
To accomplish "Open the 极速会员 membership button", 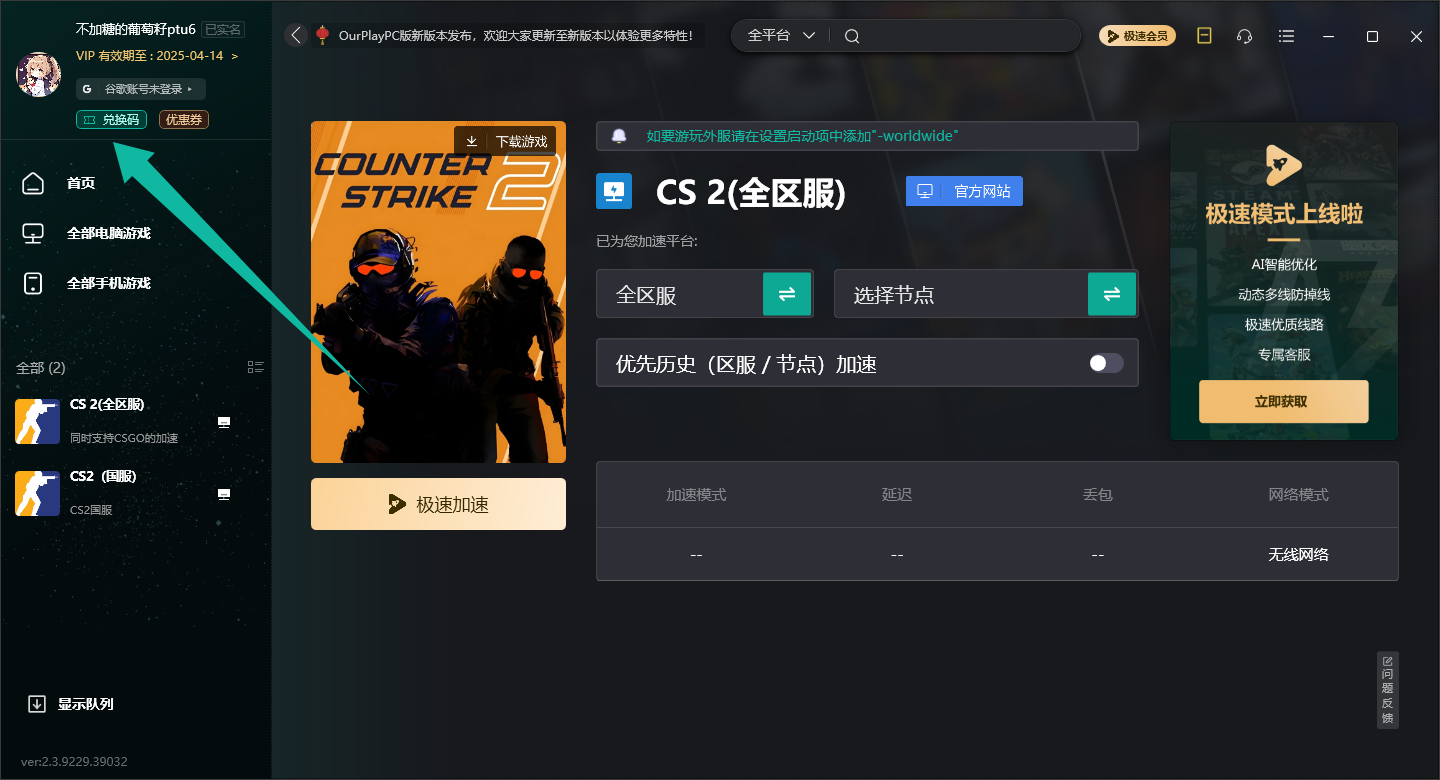I will [x=1137, y=36].
